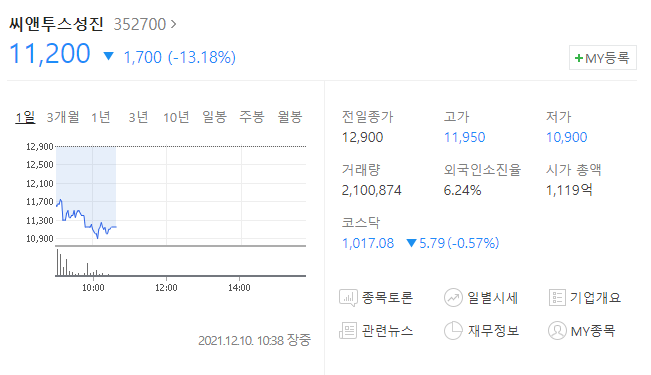Screen dimensions: 651x375
Task: Click the timestamp 2021.12.10. 10:38 장중
Action: pyautogui.click(x=255, y=341)
